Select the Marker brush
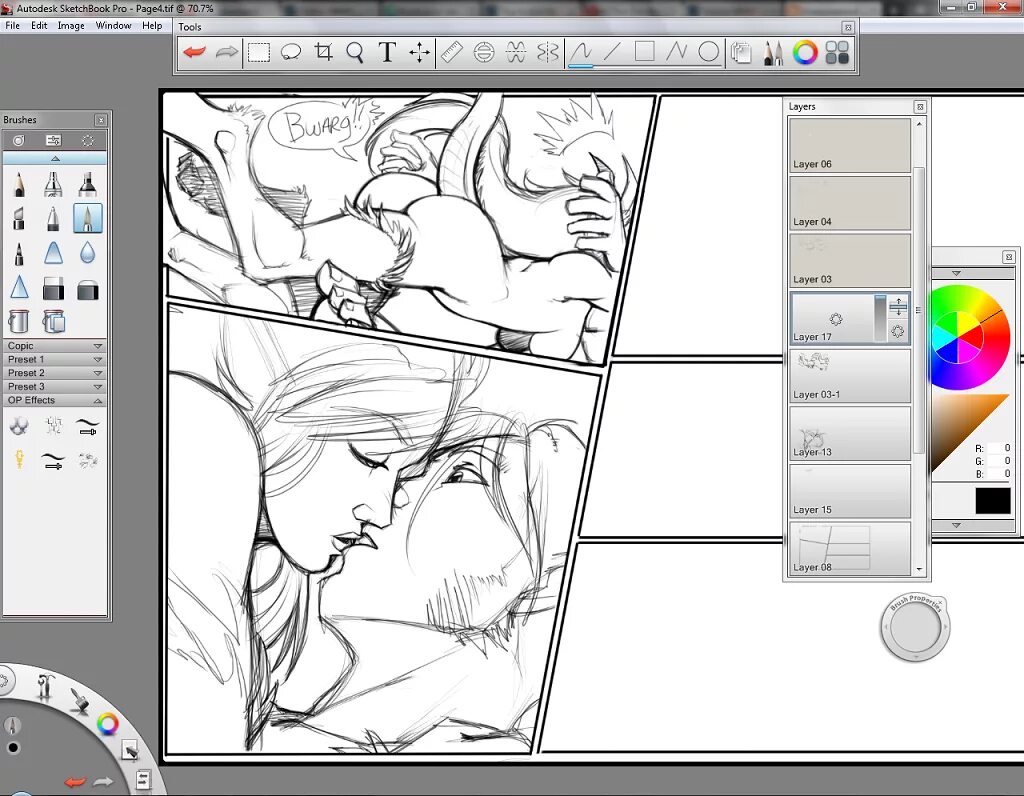 [x=88, y=184]
